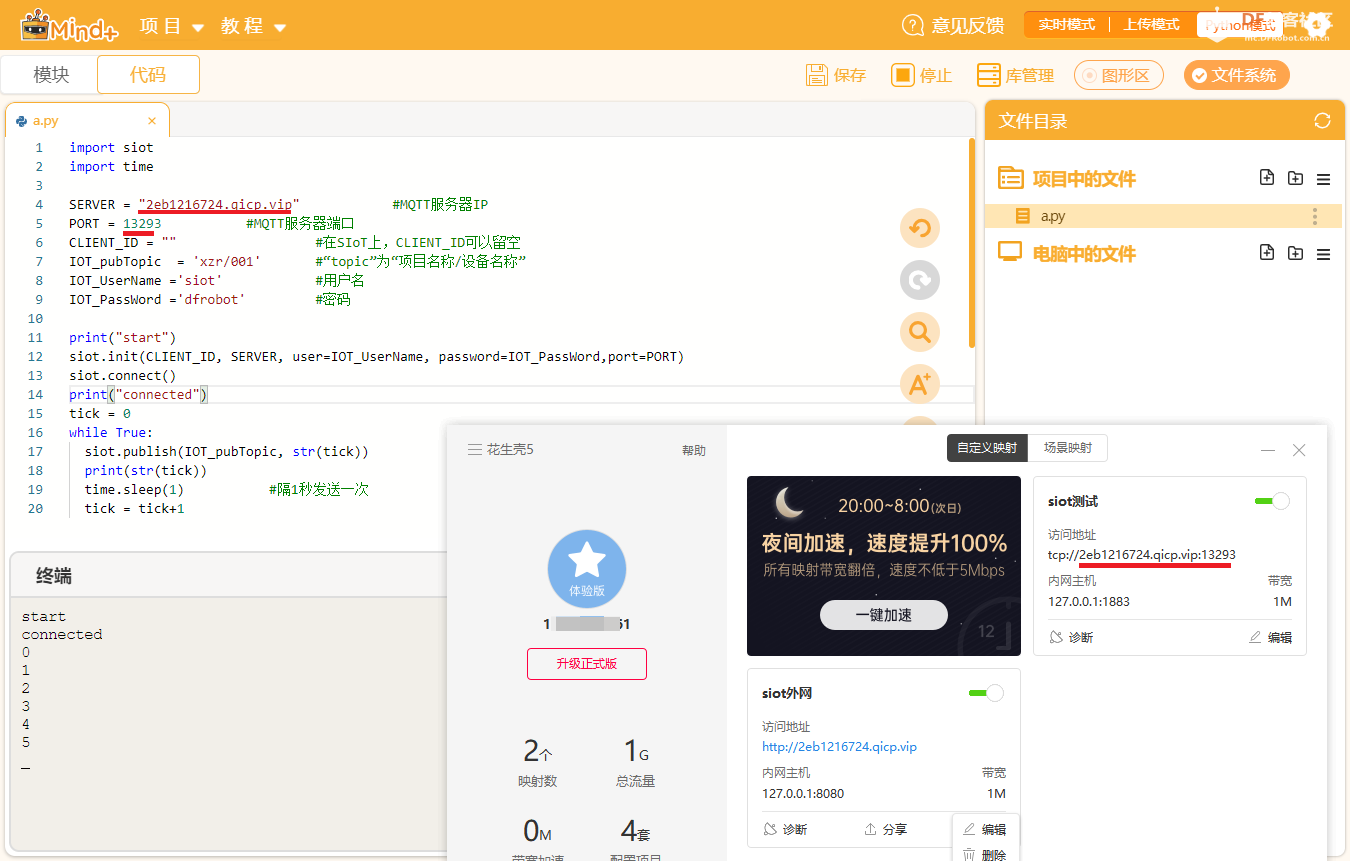Close the a.py editor tab
Viewport: 1350px width, 861px height.
(x=152, y=121)
